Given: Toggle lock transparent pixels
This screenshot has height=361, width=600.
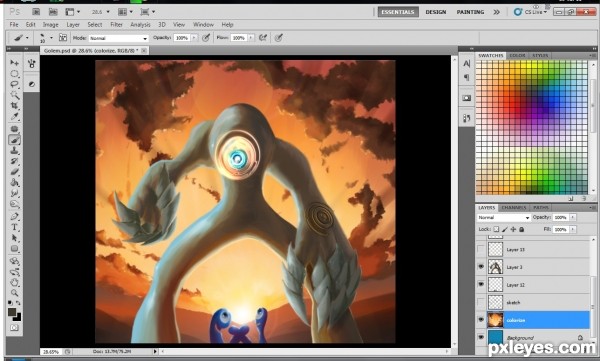Looking at the screenshot, I should (496, 229).
